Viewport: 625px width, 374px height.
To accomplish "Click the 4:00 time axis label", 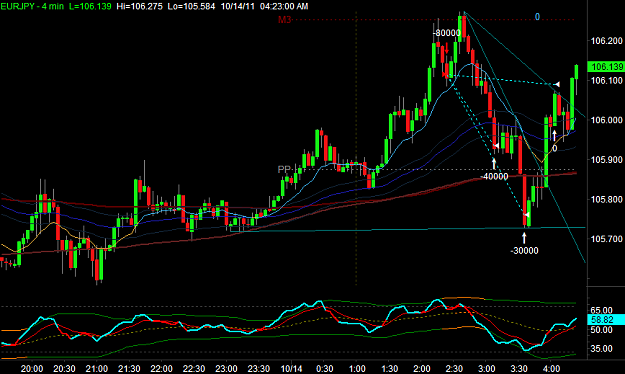I will tap(552, 368).
